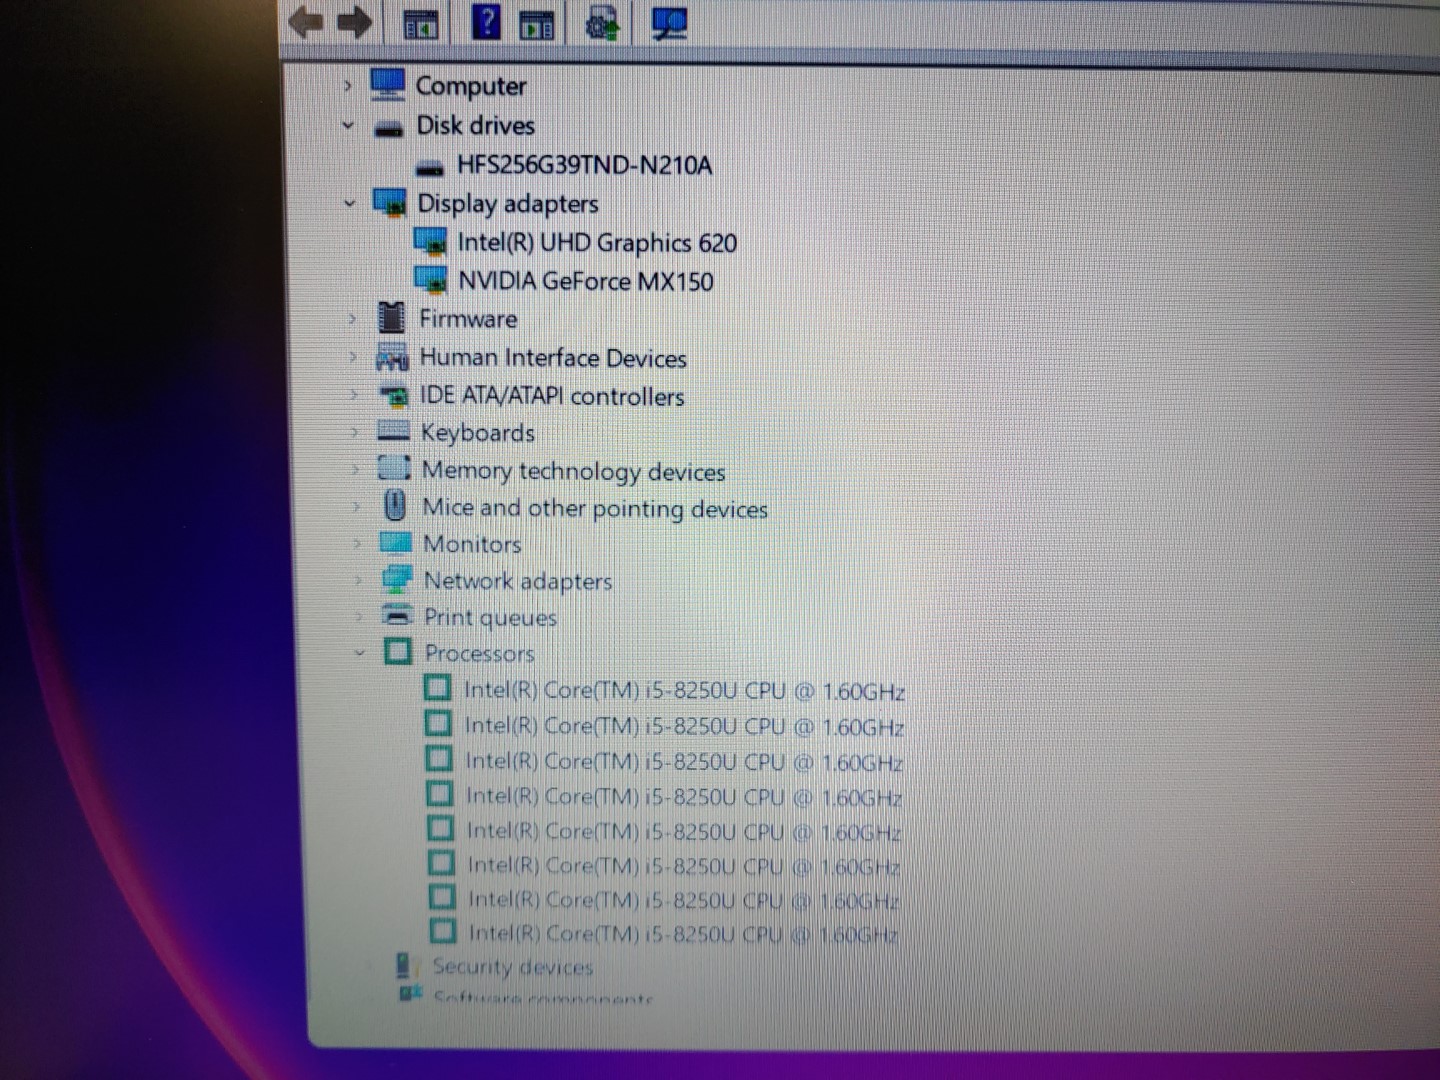Click the Keyboards icon

coord(393,432)
